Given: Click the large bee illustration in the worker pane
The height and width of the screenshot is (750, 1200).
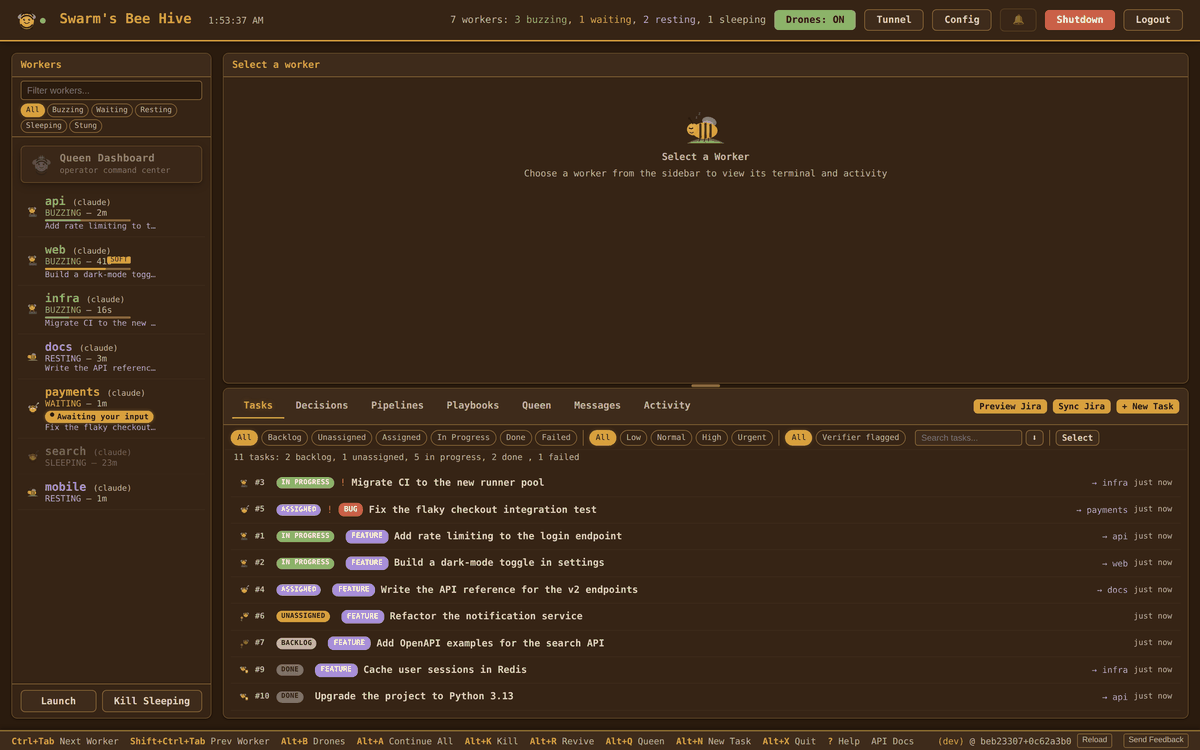Looking at the screenshot, I should (705, 128).
